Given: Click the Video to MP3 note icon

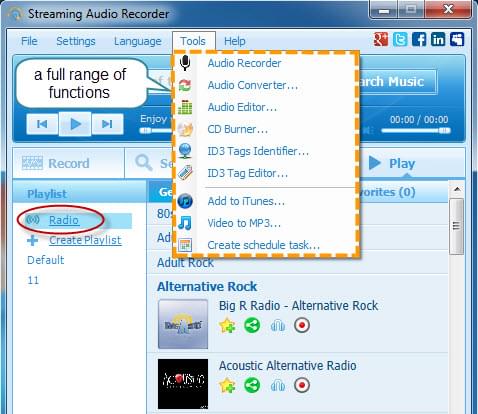Looking at the screenshot, I should (185, 223).
